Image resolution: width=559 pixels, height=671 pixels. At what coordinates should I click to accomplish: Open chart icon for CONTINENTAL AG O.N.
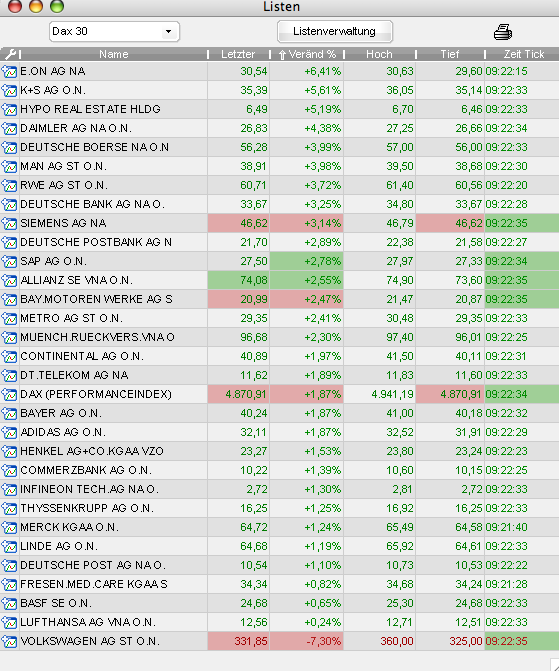pos(9,356)
